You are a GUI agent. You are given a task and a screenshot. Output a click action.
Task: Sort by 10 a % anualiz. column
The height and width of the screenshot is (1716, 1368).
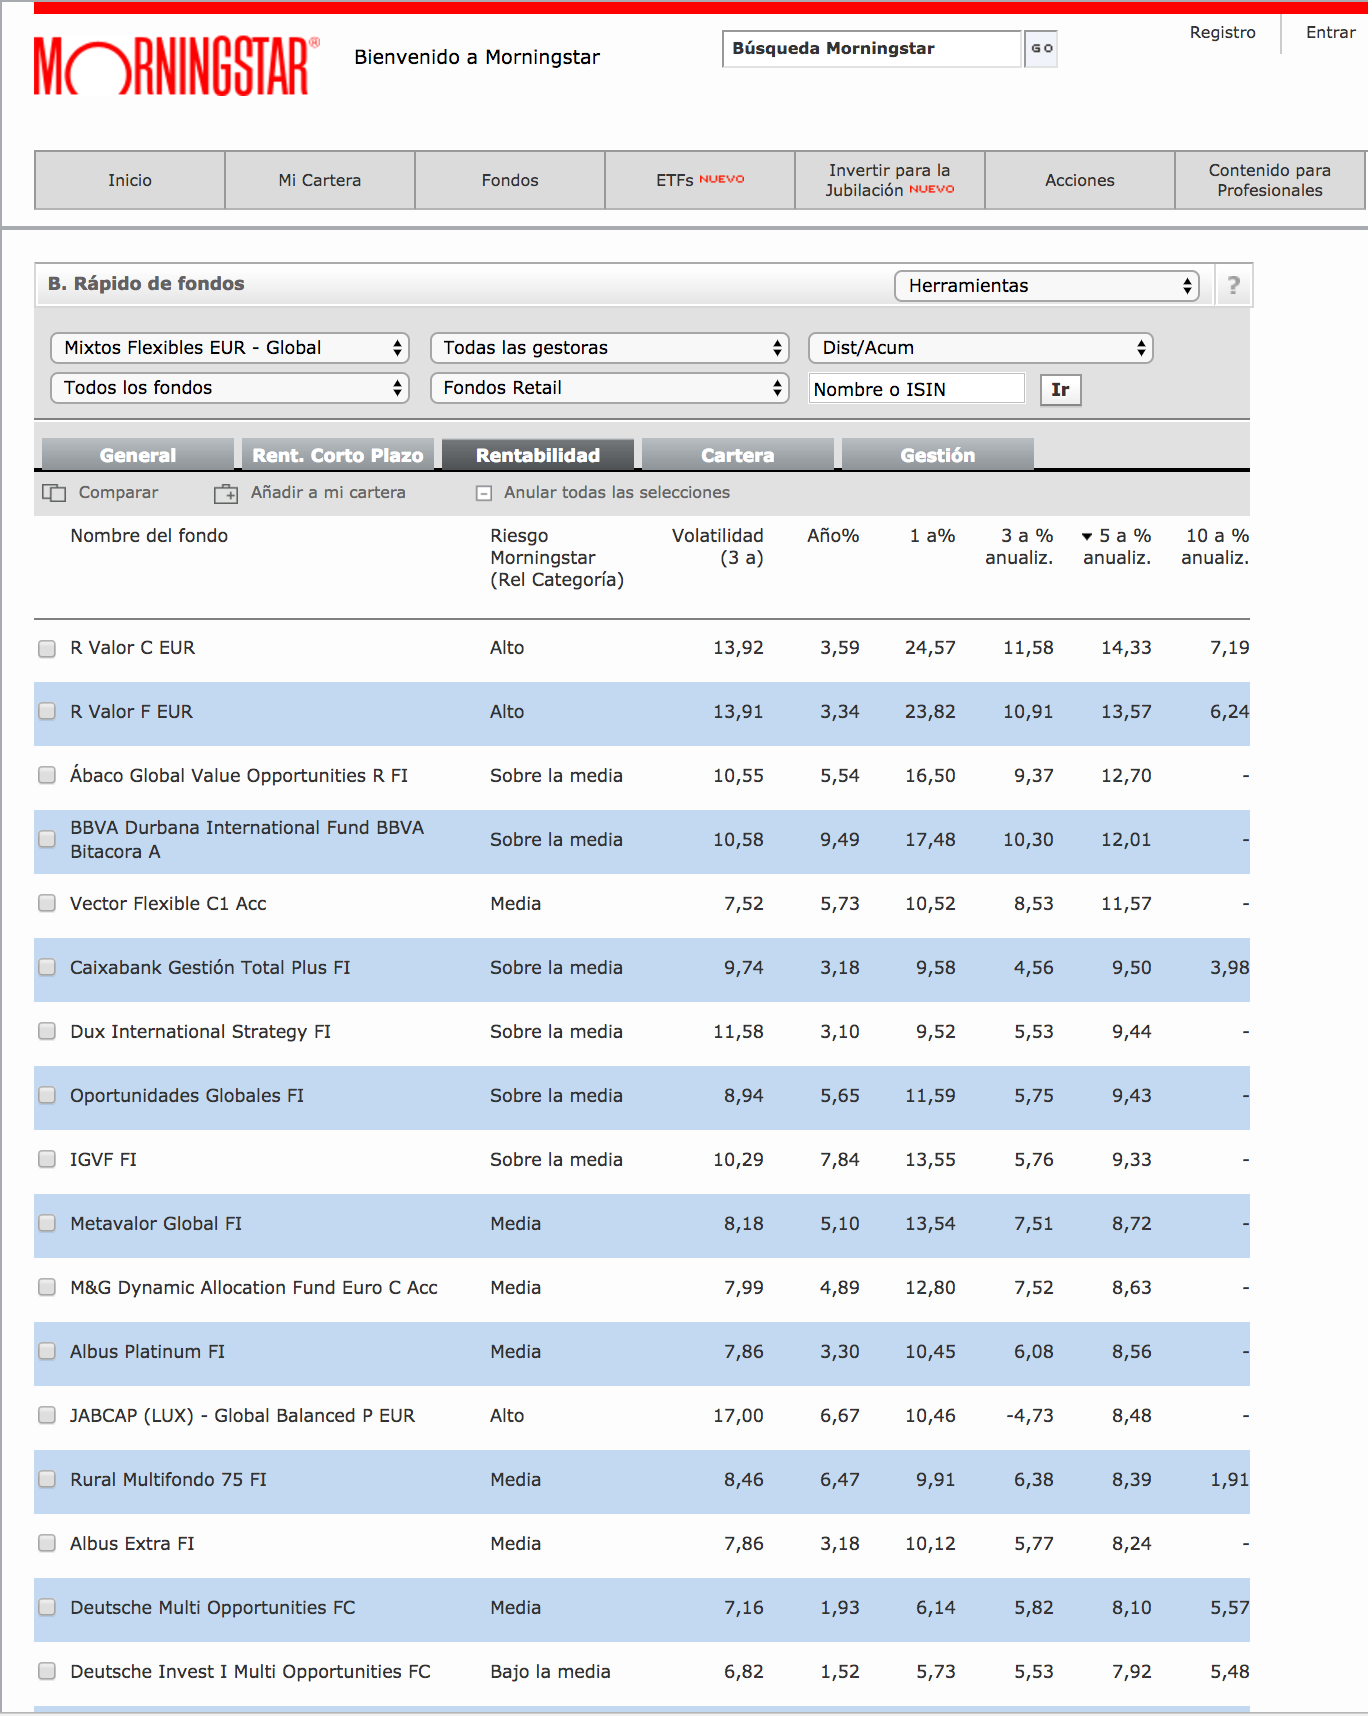coord(1215,547)
